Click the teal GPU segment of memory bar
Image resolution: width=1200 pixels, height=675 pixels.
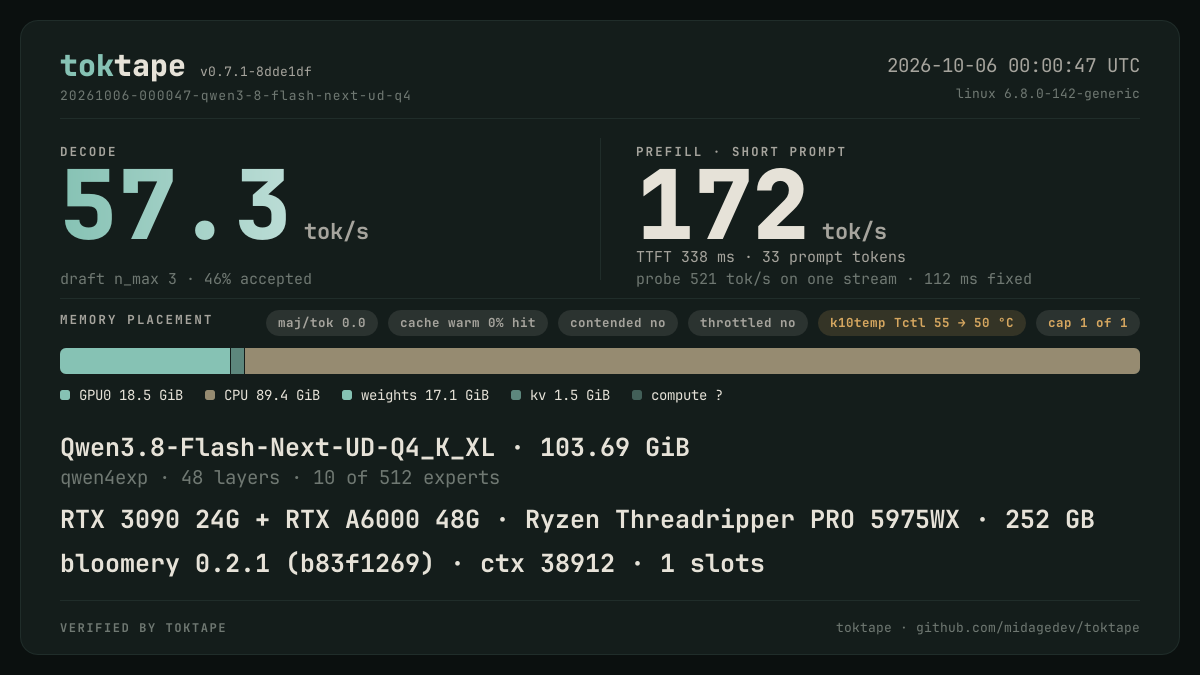145,361
